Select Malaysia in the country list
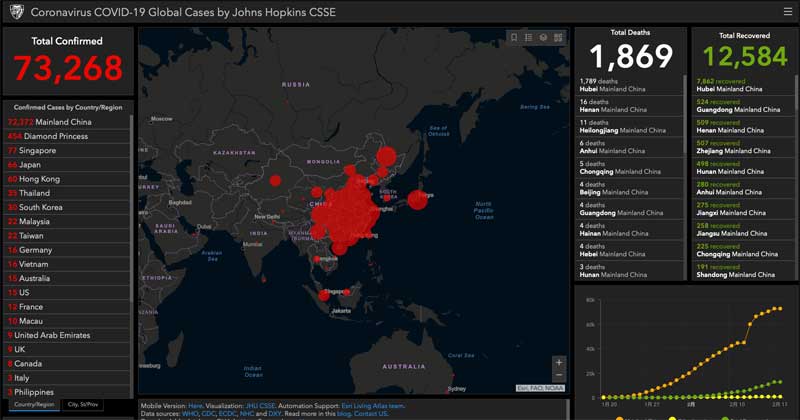This screenshot has height=420, width=800. [67, 221]
